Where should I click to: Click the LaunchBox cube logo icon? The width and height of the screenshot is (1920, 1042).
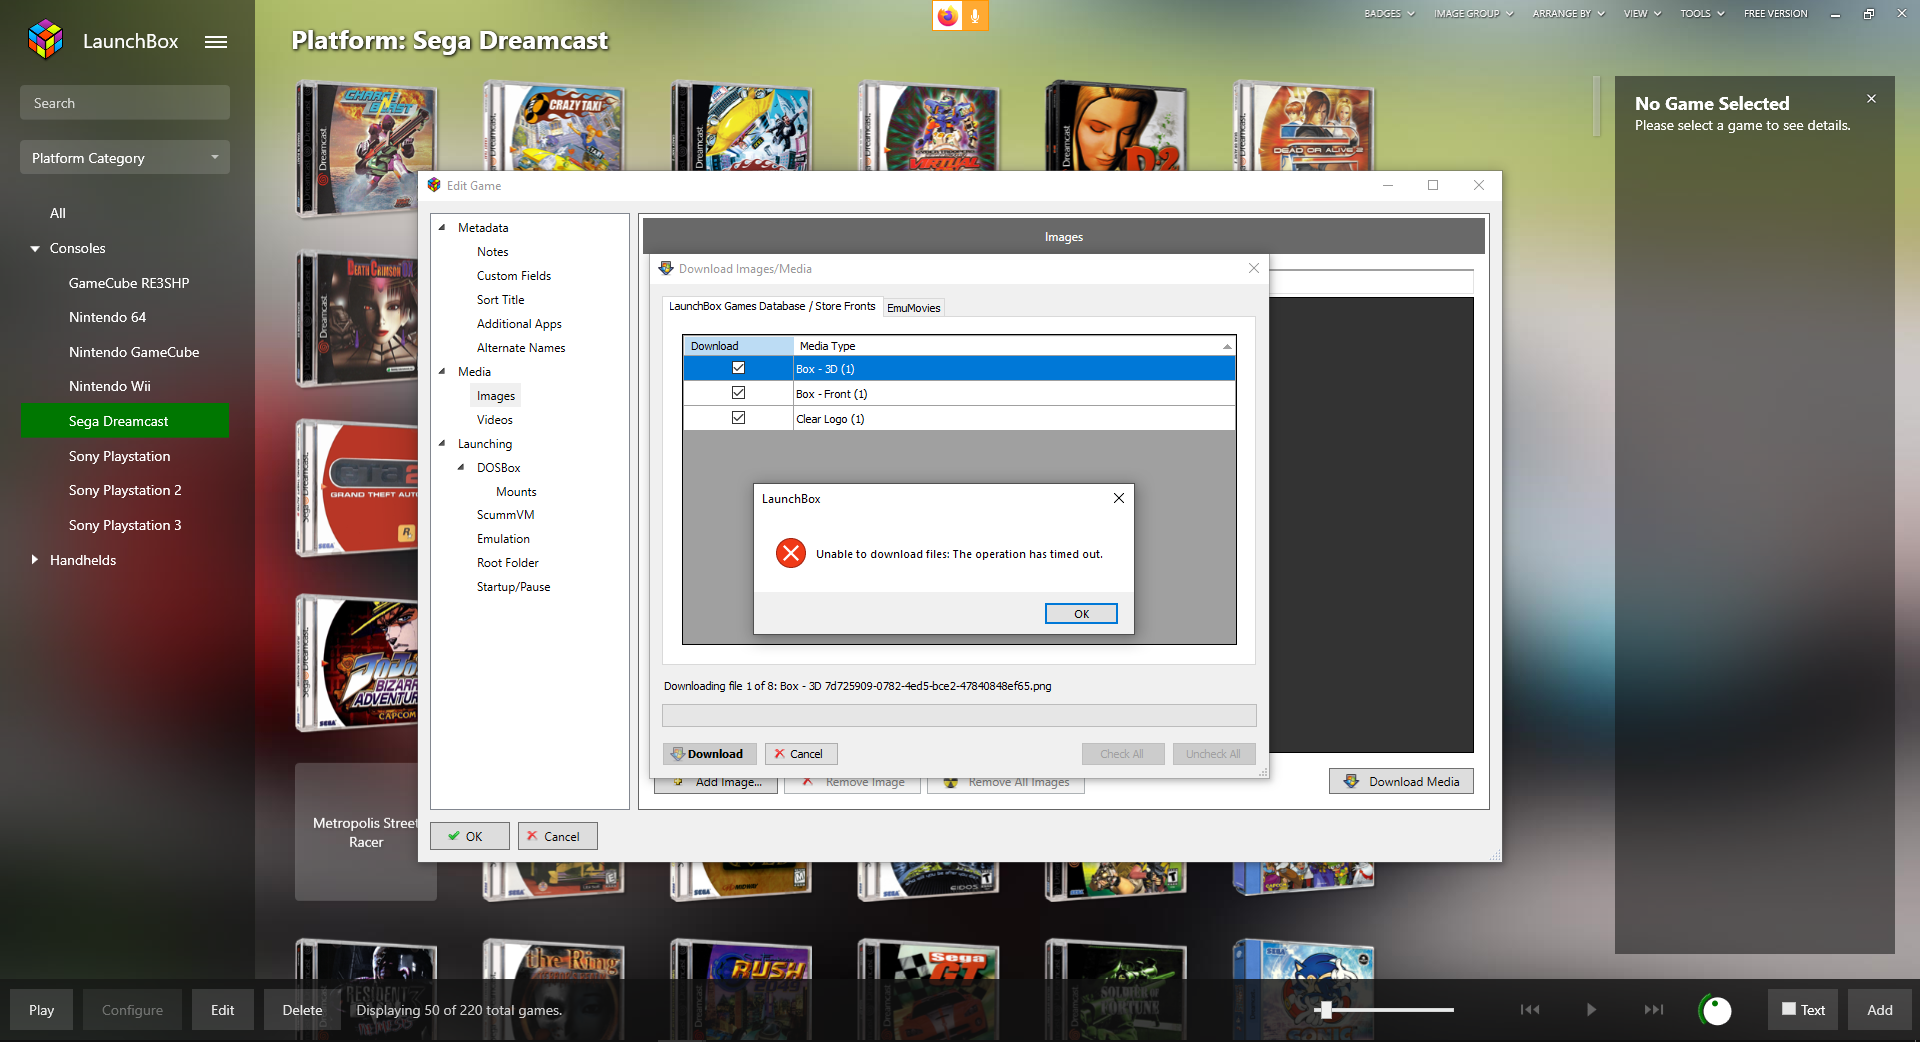point(45,40)
